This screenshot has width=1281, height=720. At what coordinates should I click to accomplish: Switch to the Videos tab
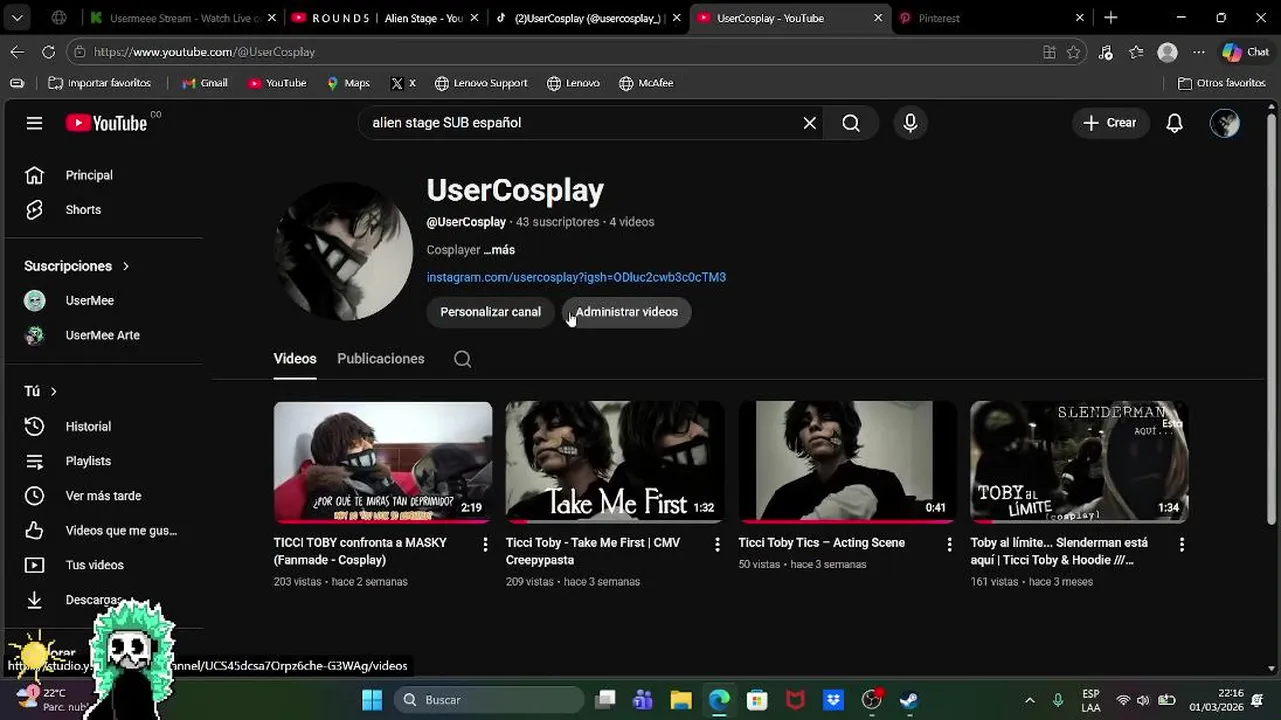tap(295, 359)
